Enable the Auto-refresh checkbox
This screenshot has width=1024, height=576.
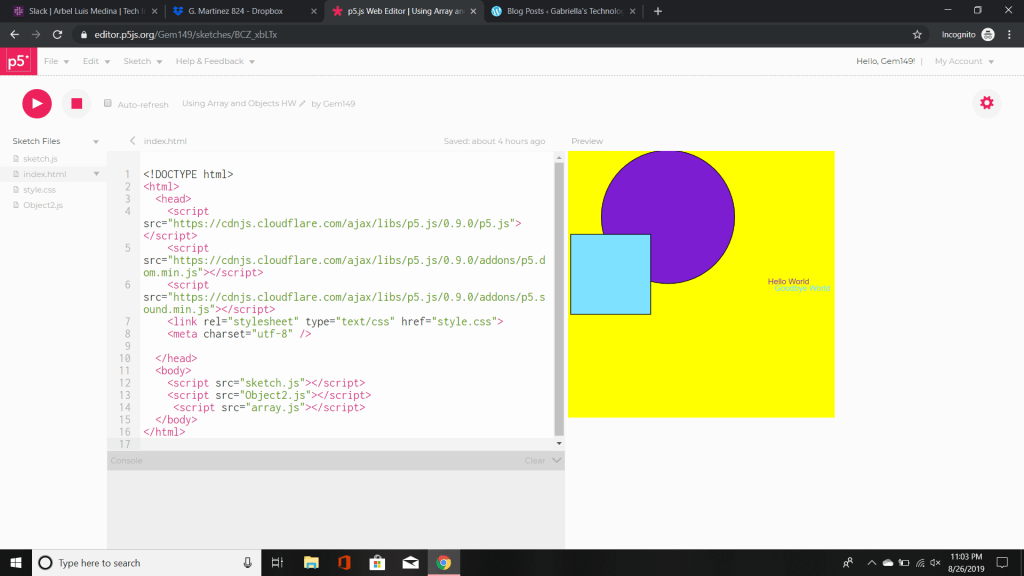point(108,103)
